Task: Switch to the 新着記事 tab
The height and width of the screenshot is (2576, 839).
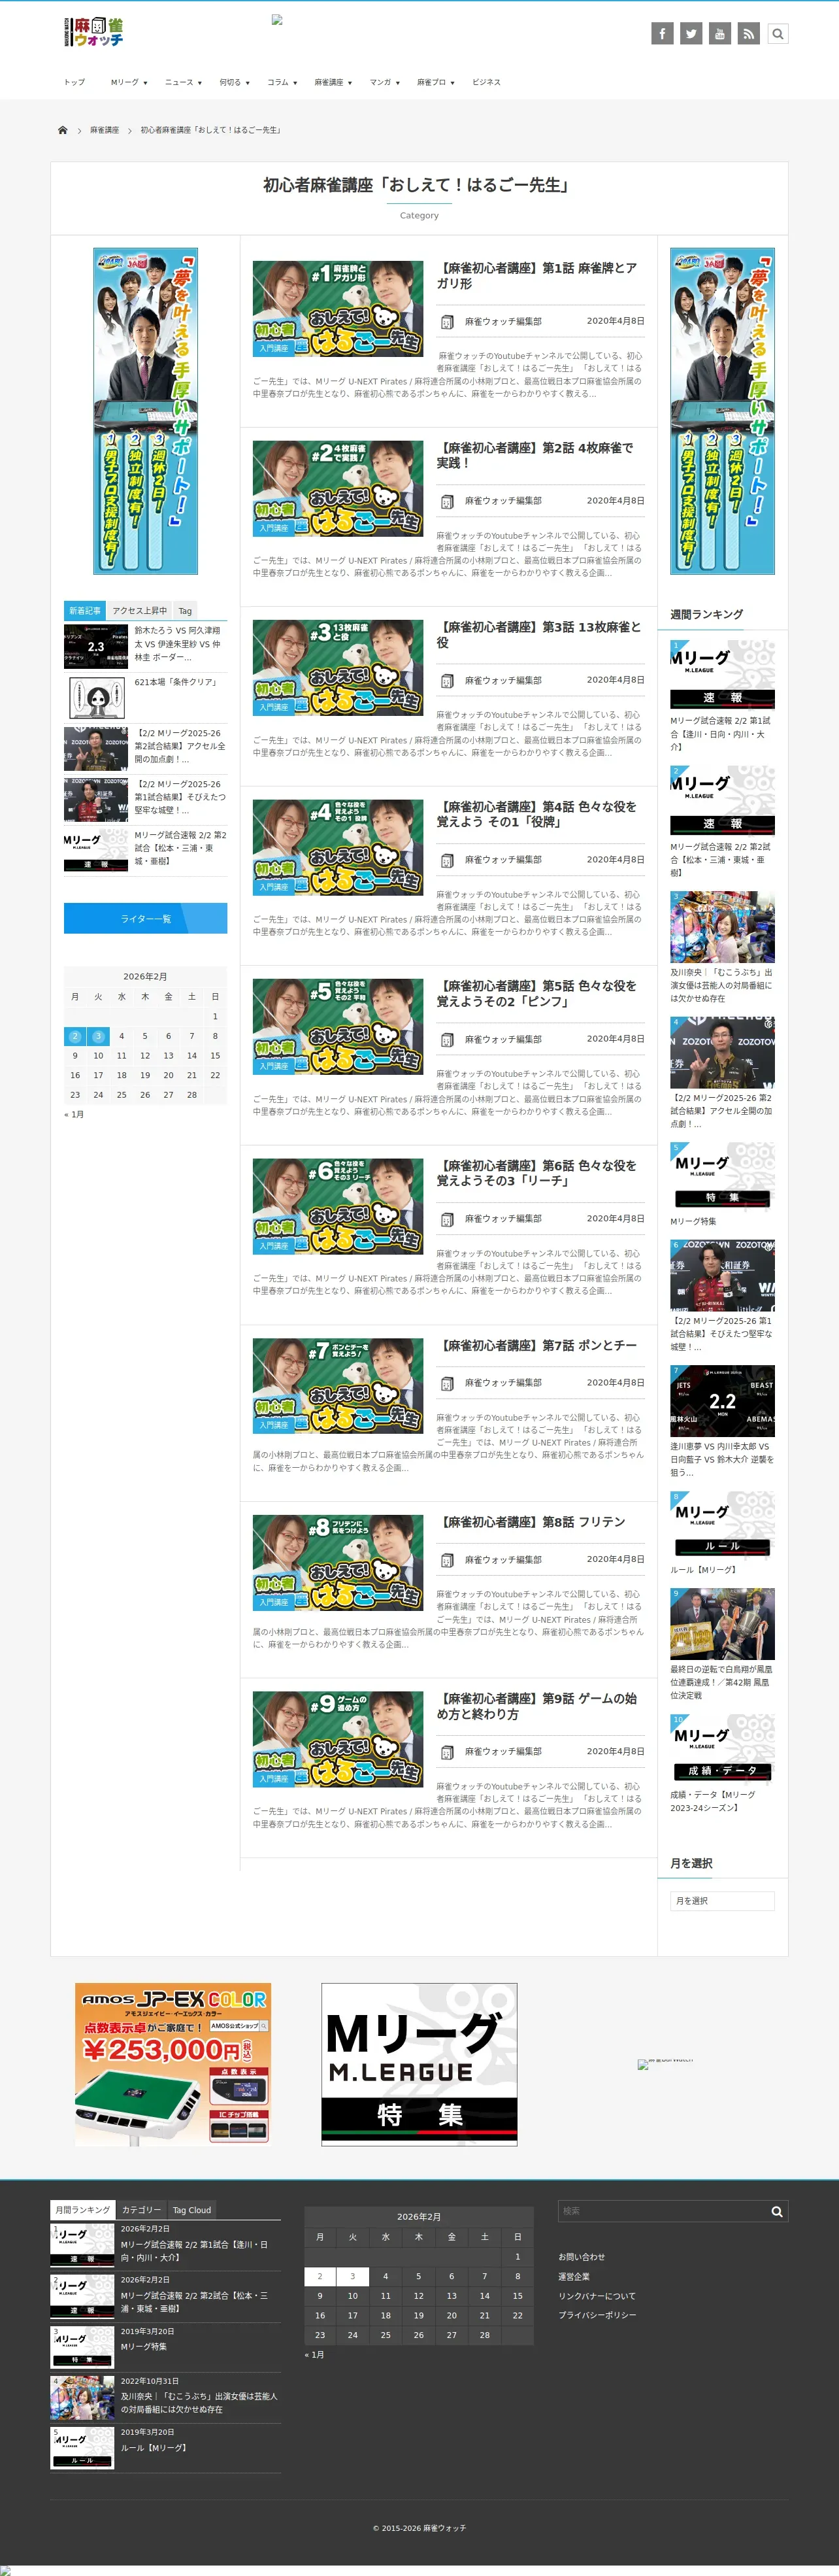Action: (84, 610)
